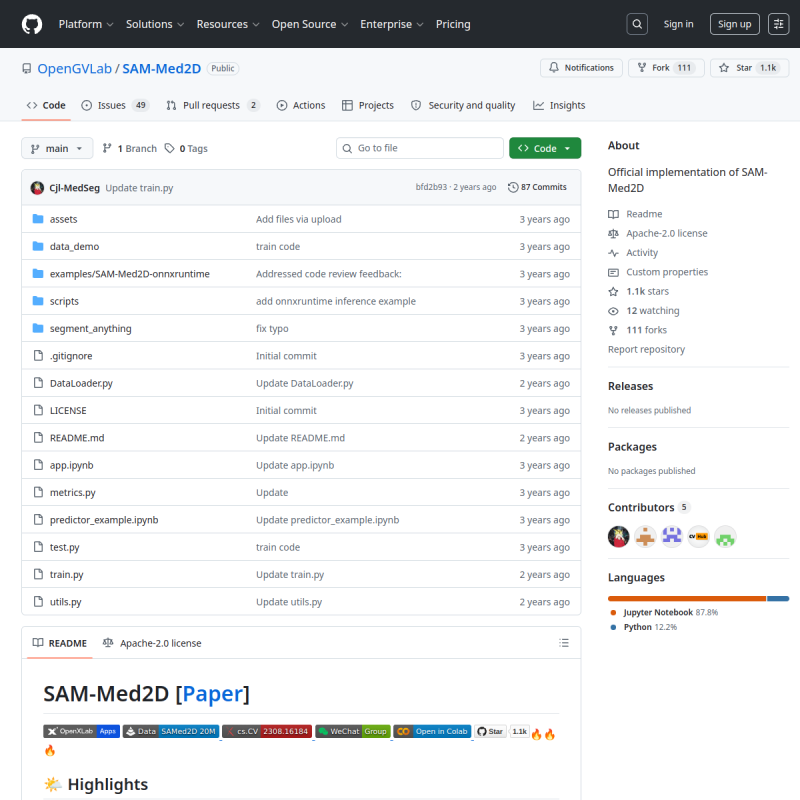This screenshot has width=800, height=800.
Task: Open the Insights tab
Action: click(x=559, y=105)
